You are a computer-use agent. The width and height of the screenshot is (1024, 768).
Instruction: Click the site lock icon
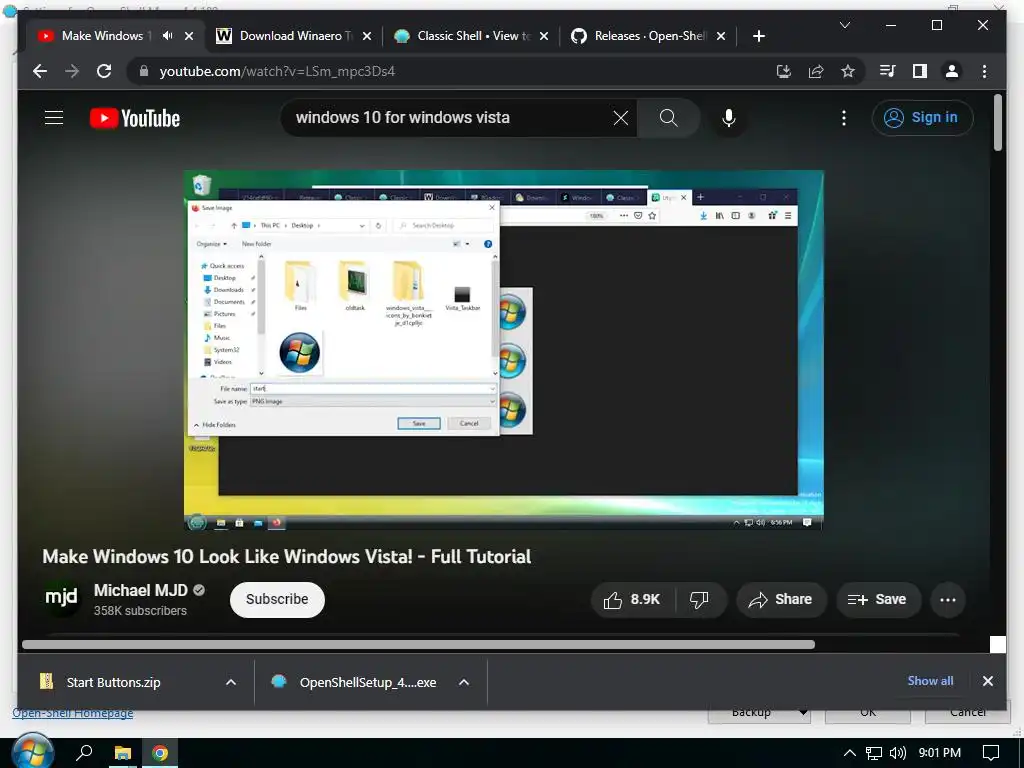click(144, 71)
